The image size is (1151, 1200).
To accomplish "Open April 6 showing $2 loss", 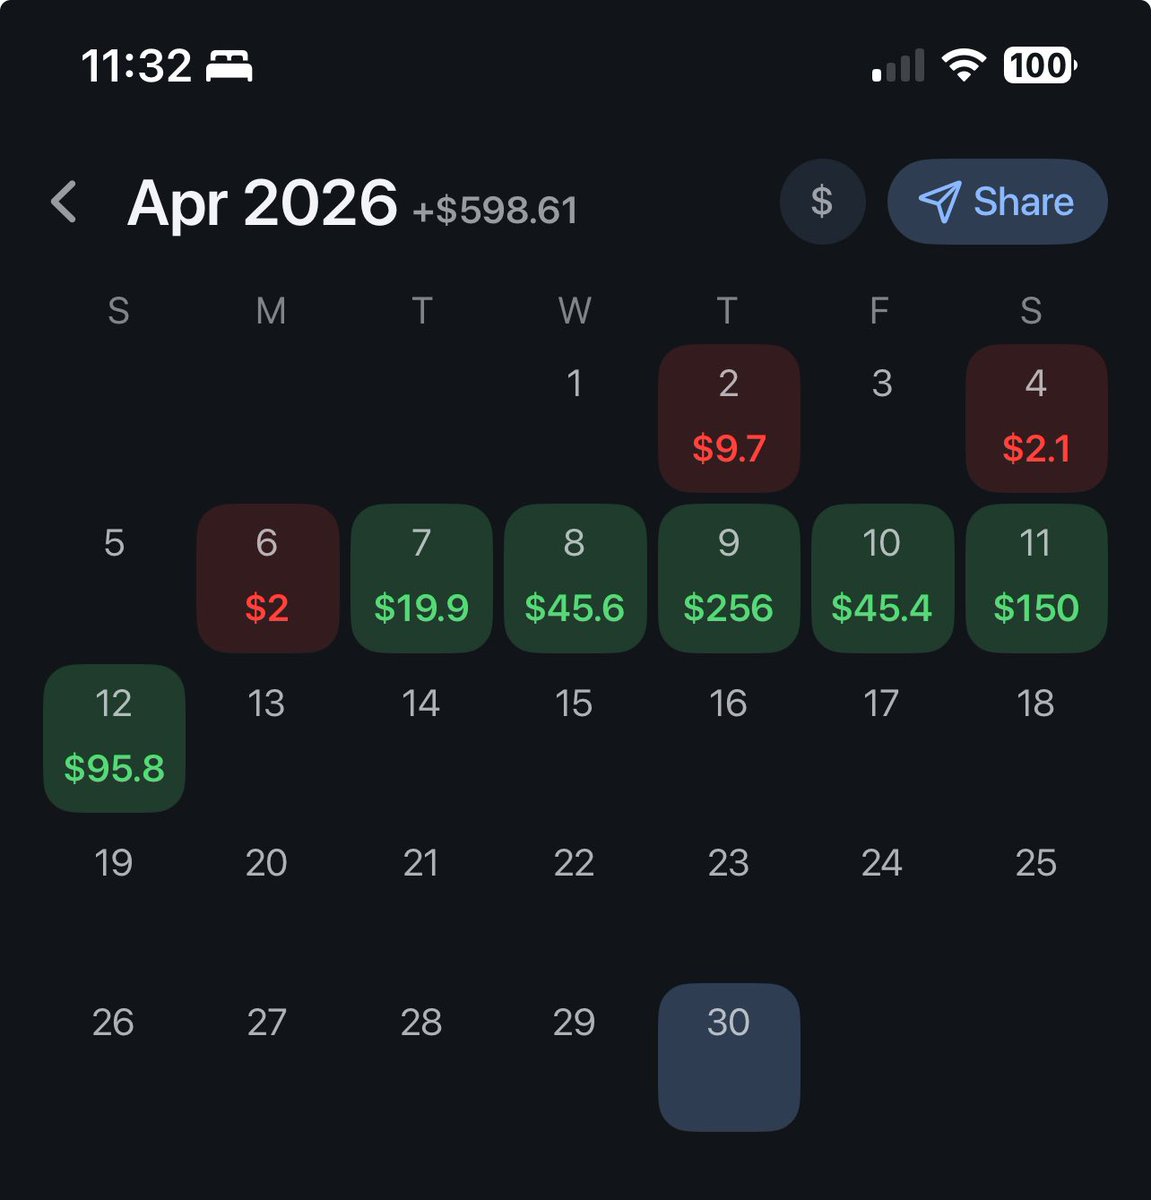I will (268, 578).
